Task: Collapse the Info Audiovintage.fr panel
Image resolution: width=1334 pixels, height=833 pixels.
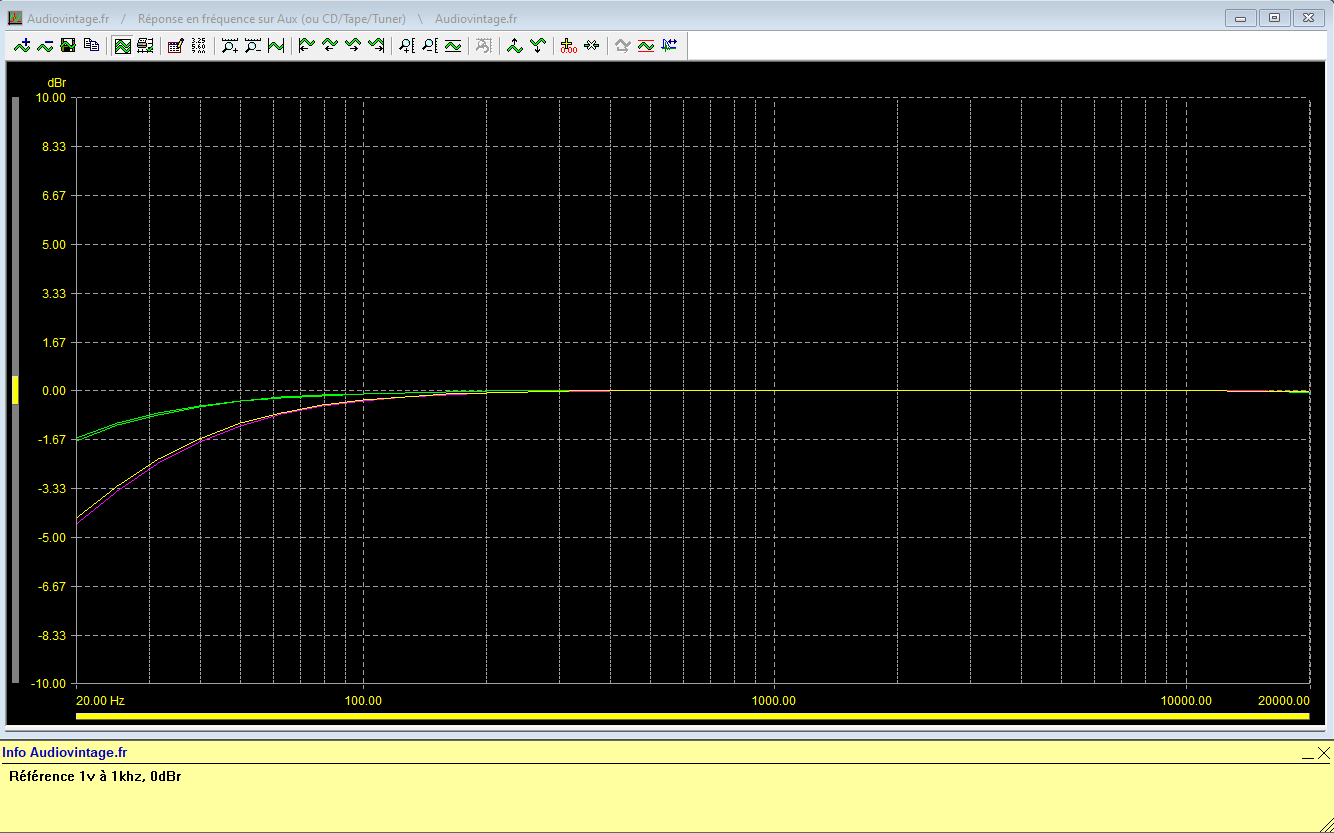Action: coord(1308,753)
